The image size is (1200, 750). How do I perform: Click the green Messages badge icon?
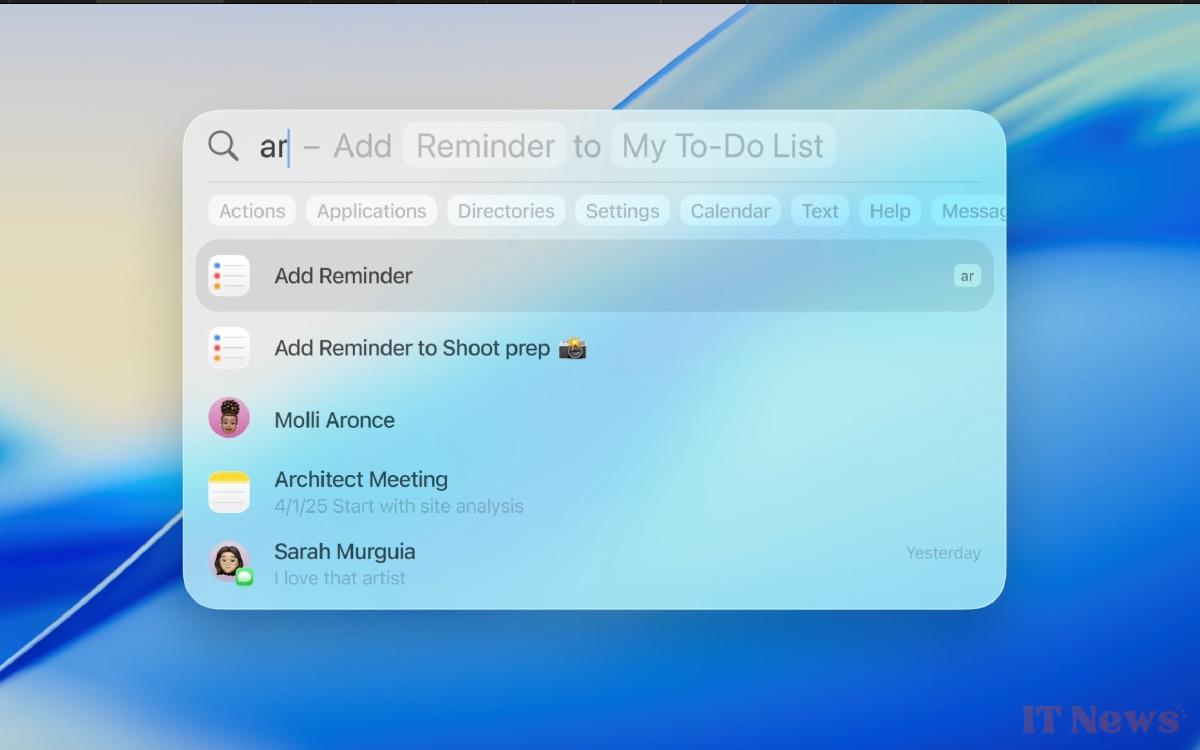coord(244,577)
